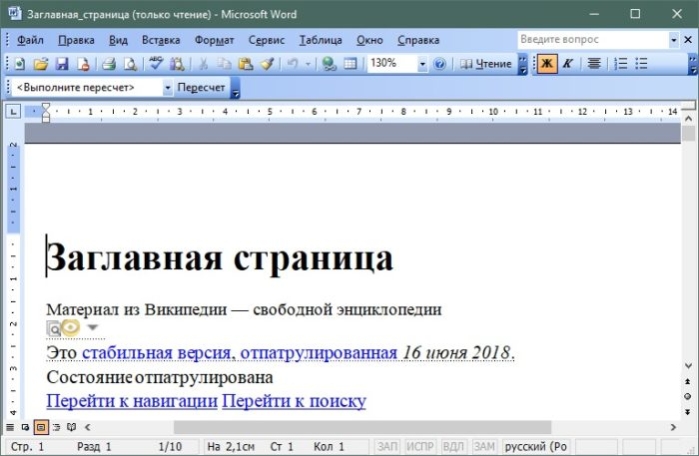This screenshot has height=456, width=699.
Task: Activate the Format Painter brush
Action: pyautogui.click(x=267, y=64)
